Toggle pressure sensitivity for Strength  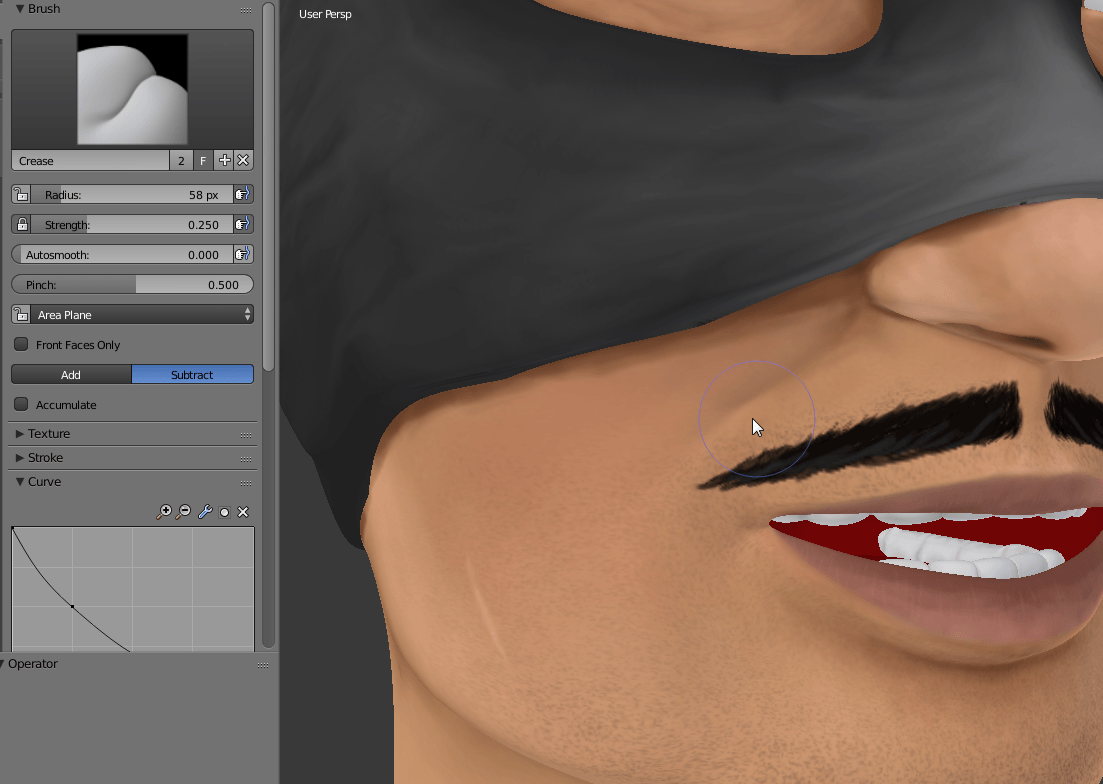pos(242,225)
